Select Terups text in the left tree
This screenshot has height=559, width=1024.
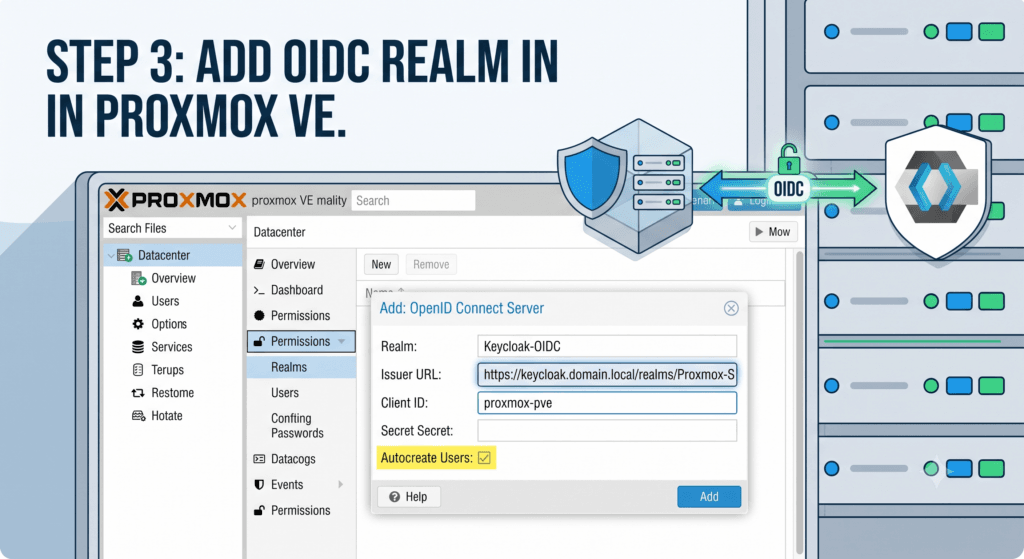[x=167, y=370]
